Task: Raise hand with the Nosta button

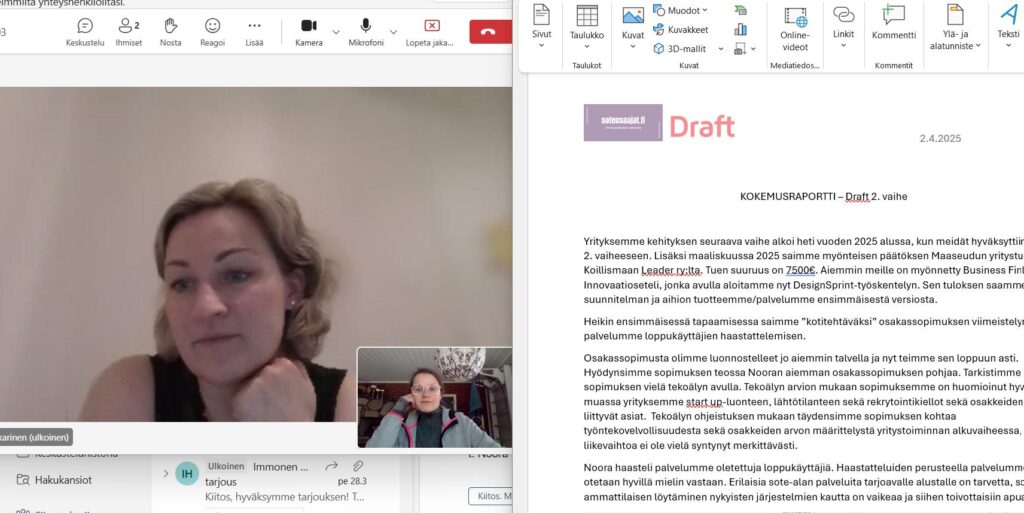Action: click(170, 32)
